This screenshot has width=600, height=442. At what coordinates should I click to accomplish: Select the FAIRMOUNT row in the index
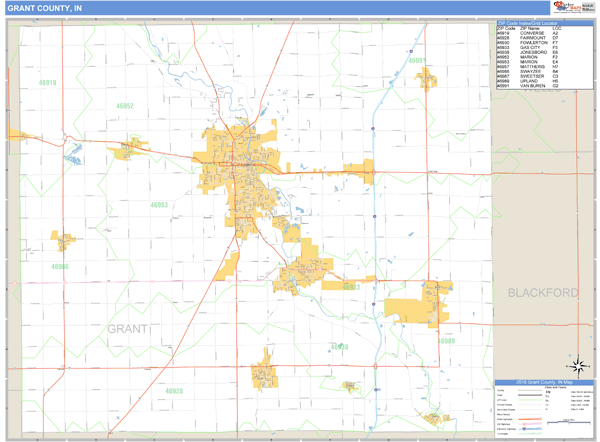point(528,38)
